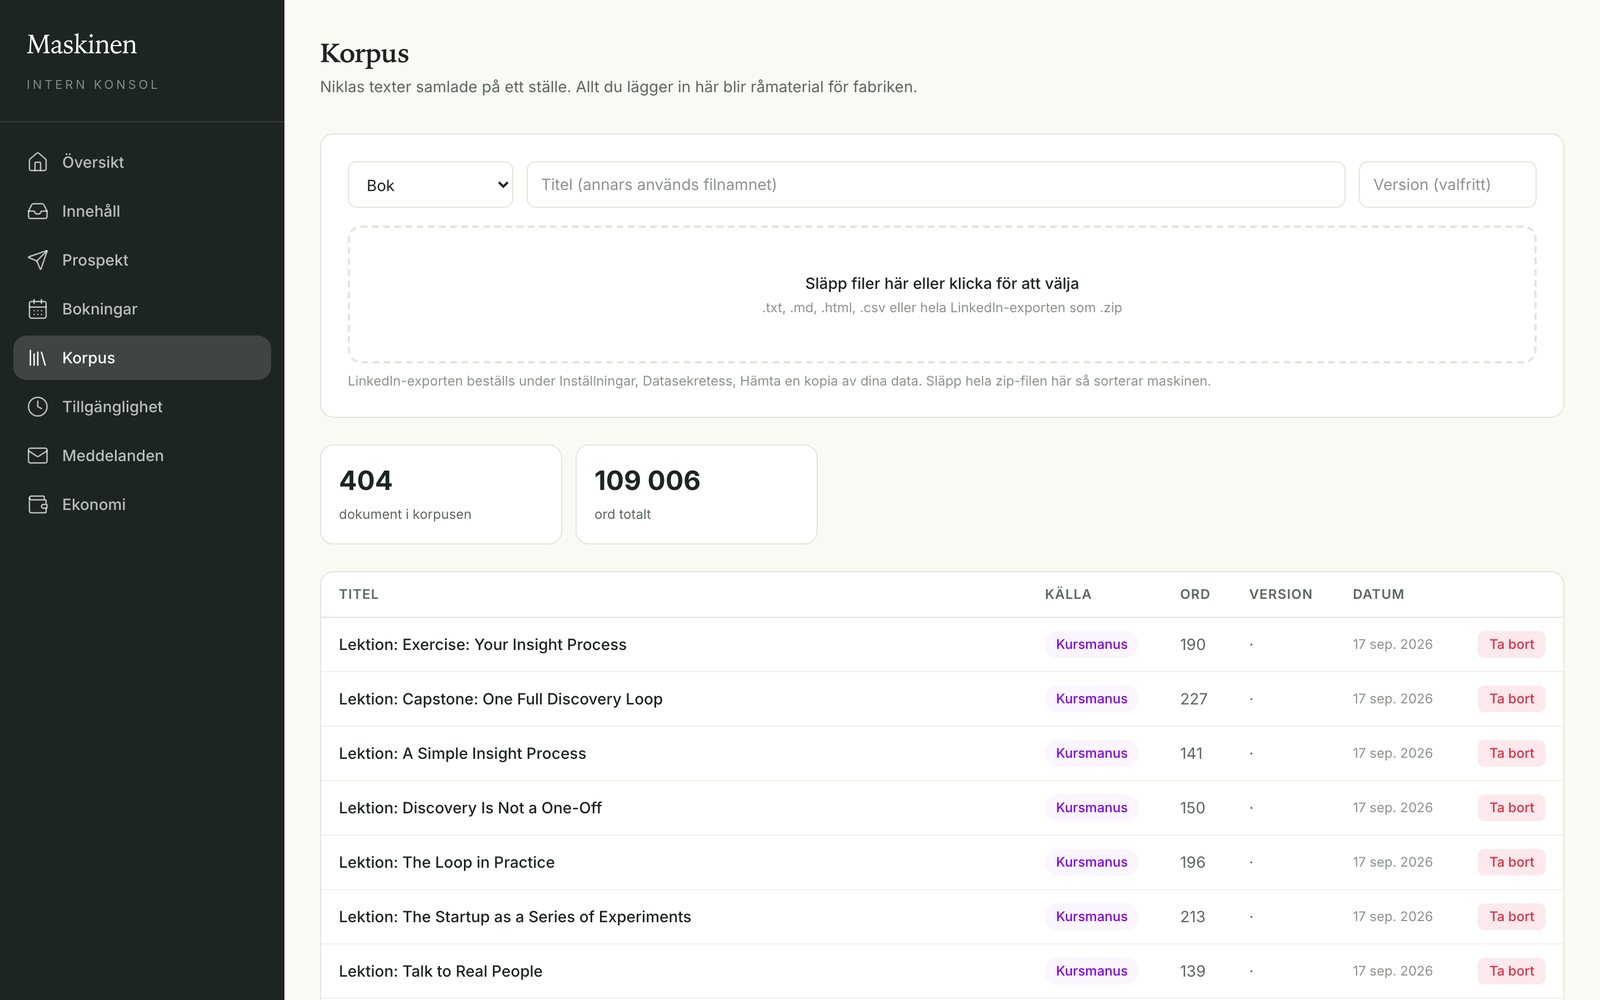Remove 'Capstone: One Full Discovery Loop' row
Viewport: 1600px width, 1000px height.
[x=1511, y=699]
